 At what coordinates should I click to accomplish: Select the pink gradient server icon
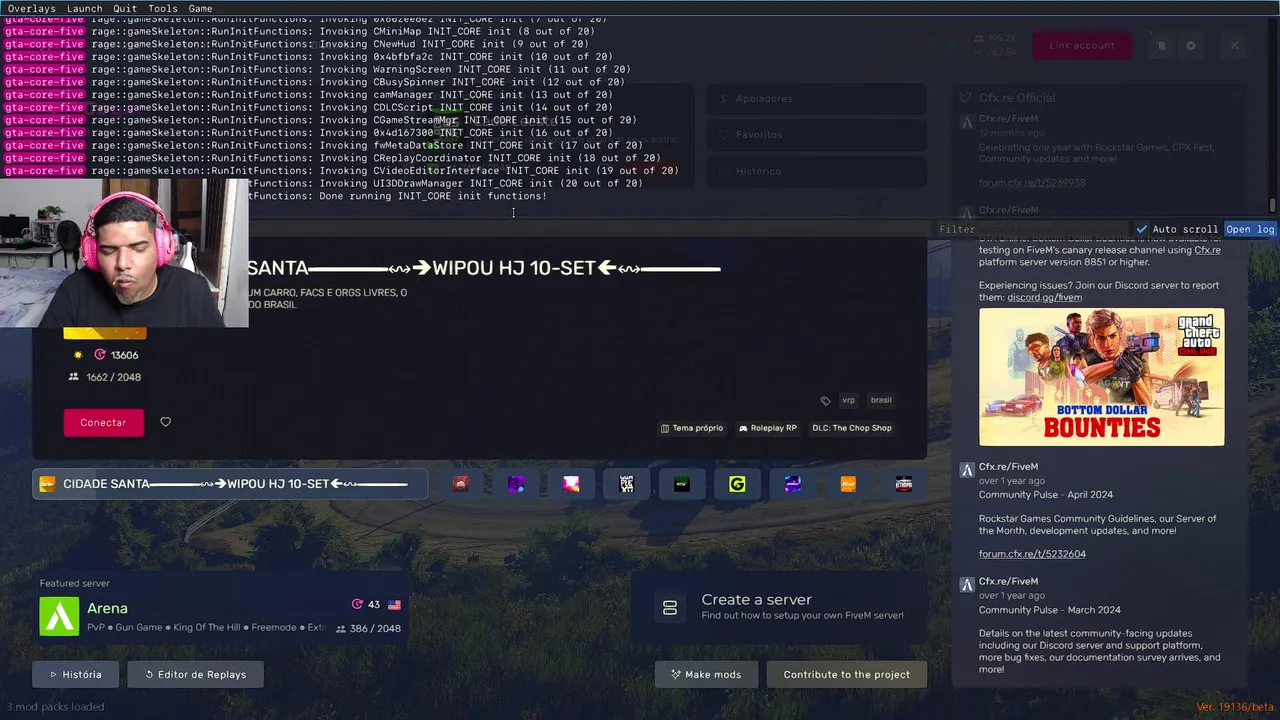tap(571, 484)
